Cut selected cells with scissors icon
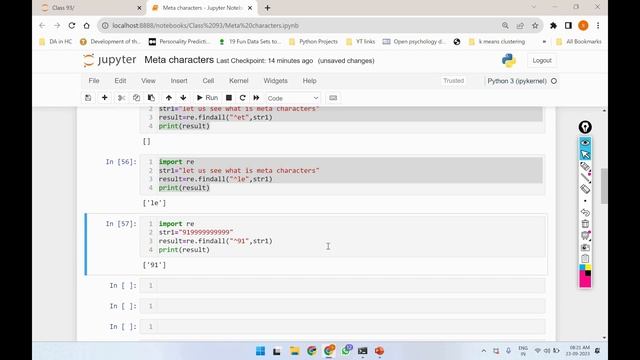Viewport: 640px width, 360px height. coord(121,98)
